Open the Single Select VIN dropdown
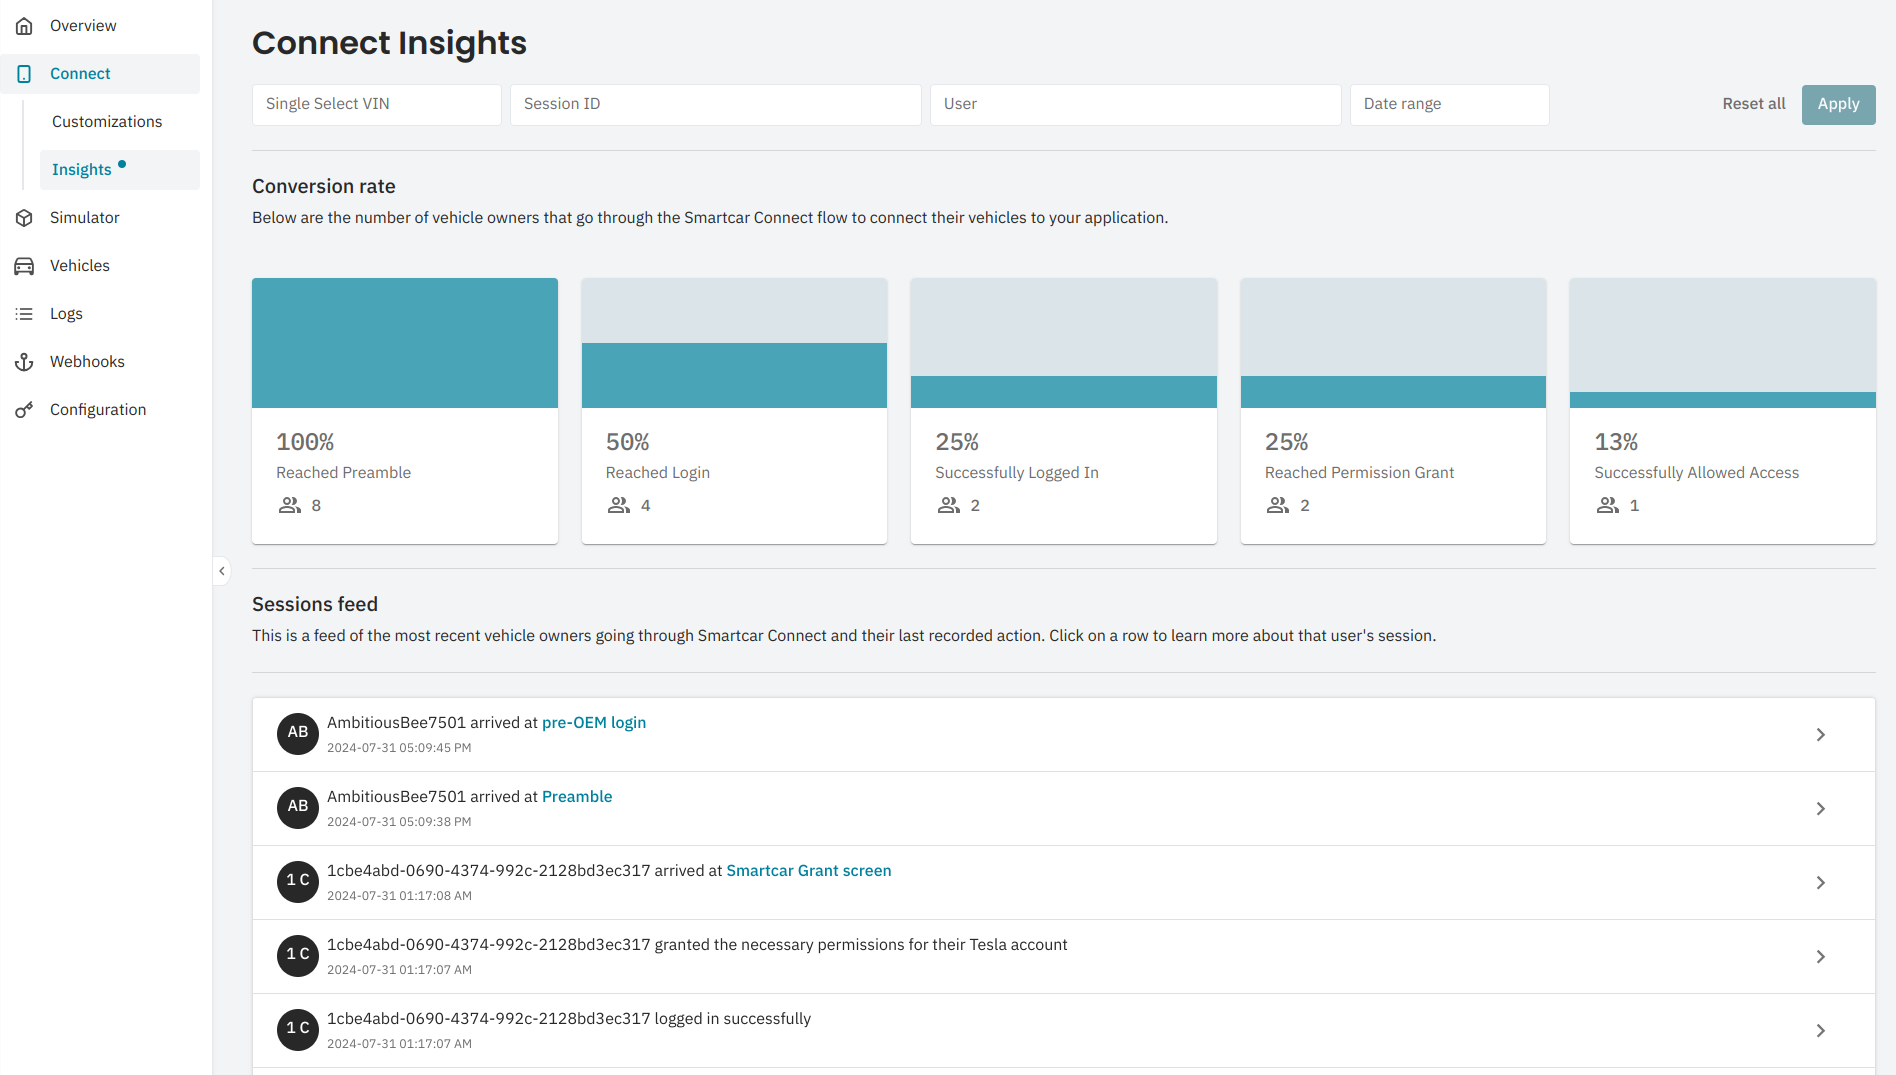The height and width of the screenshot is (1075, 1896). click(x=377, y=105)
